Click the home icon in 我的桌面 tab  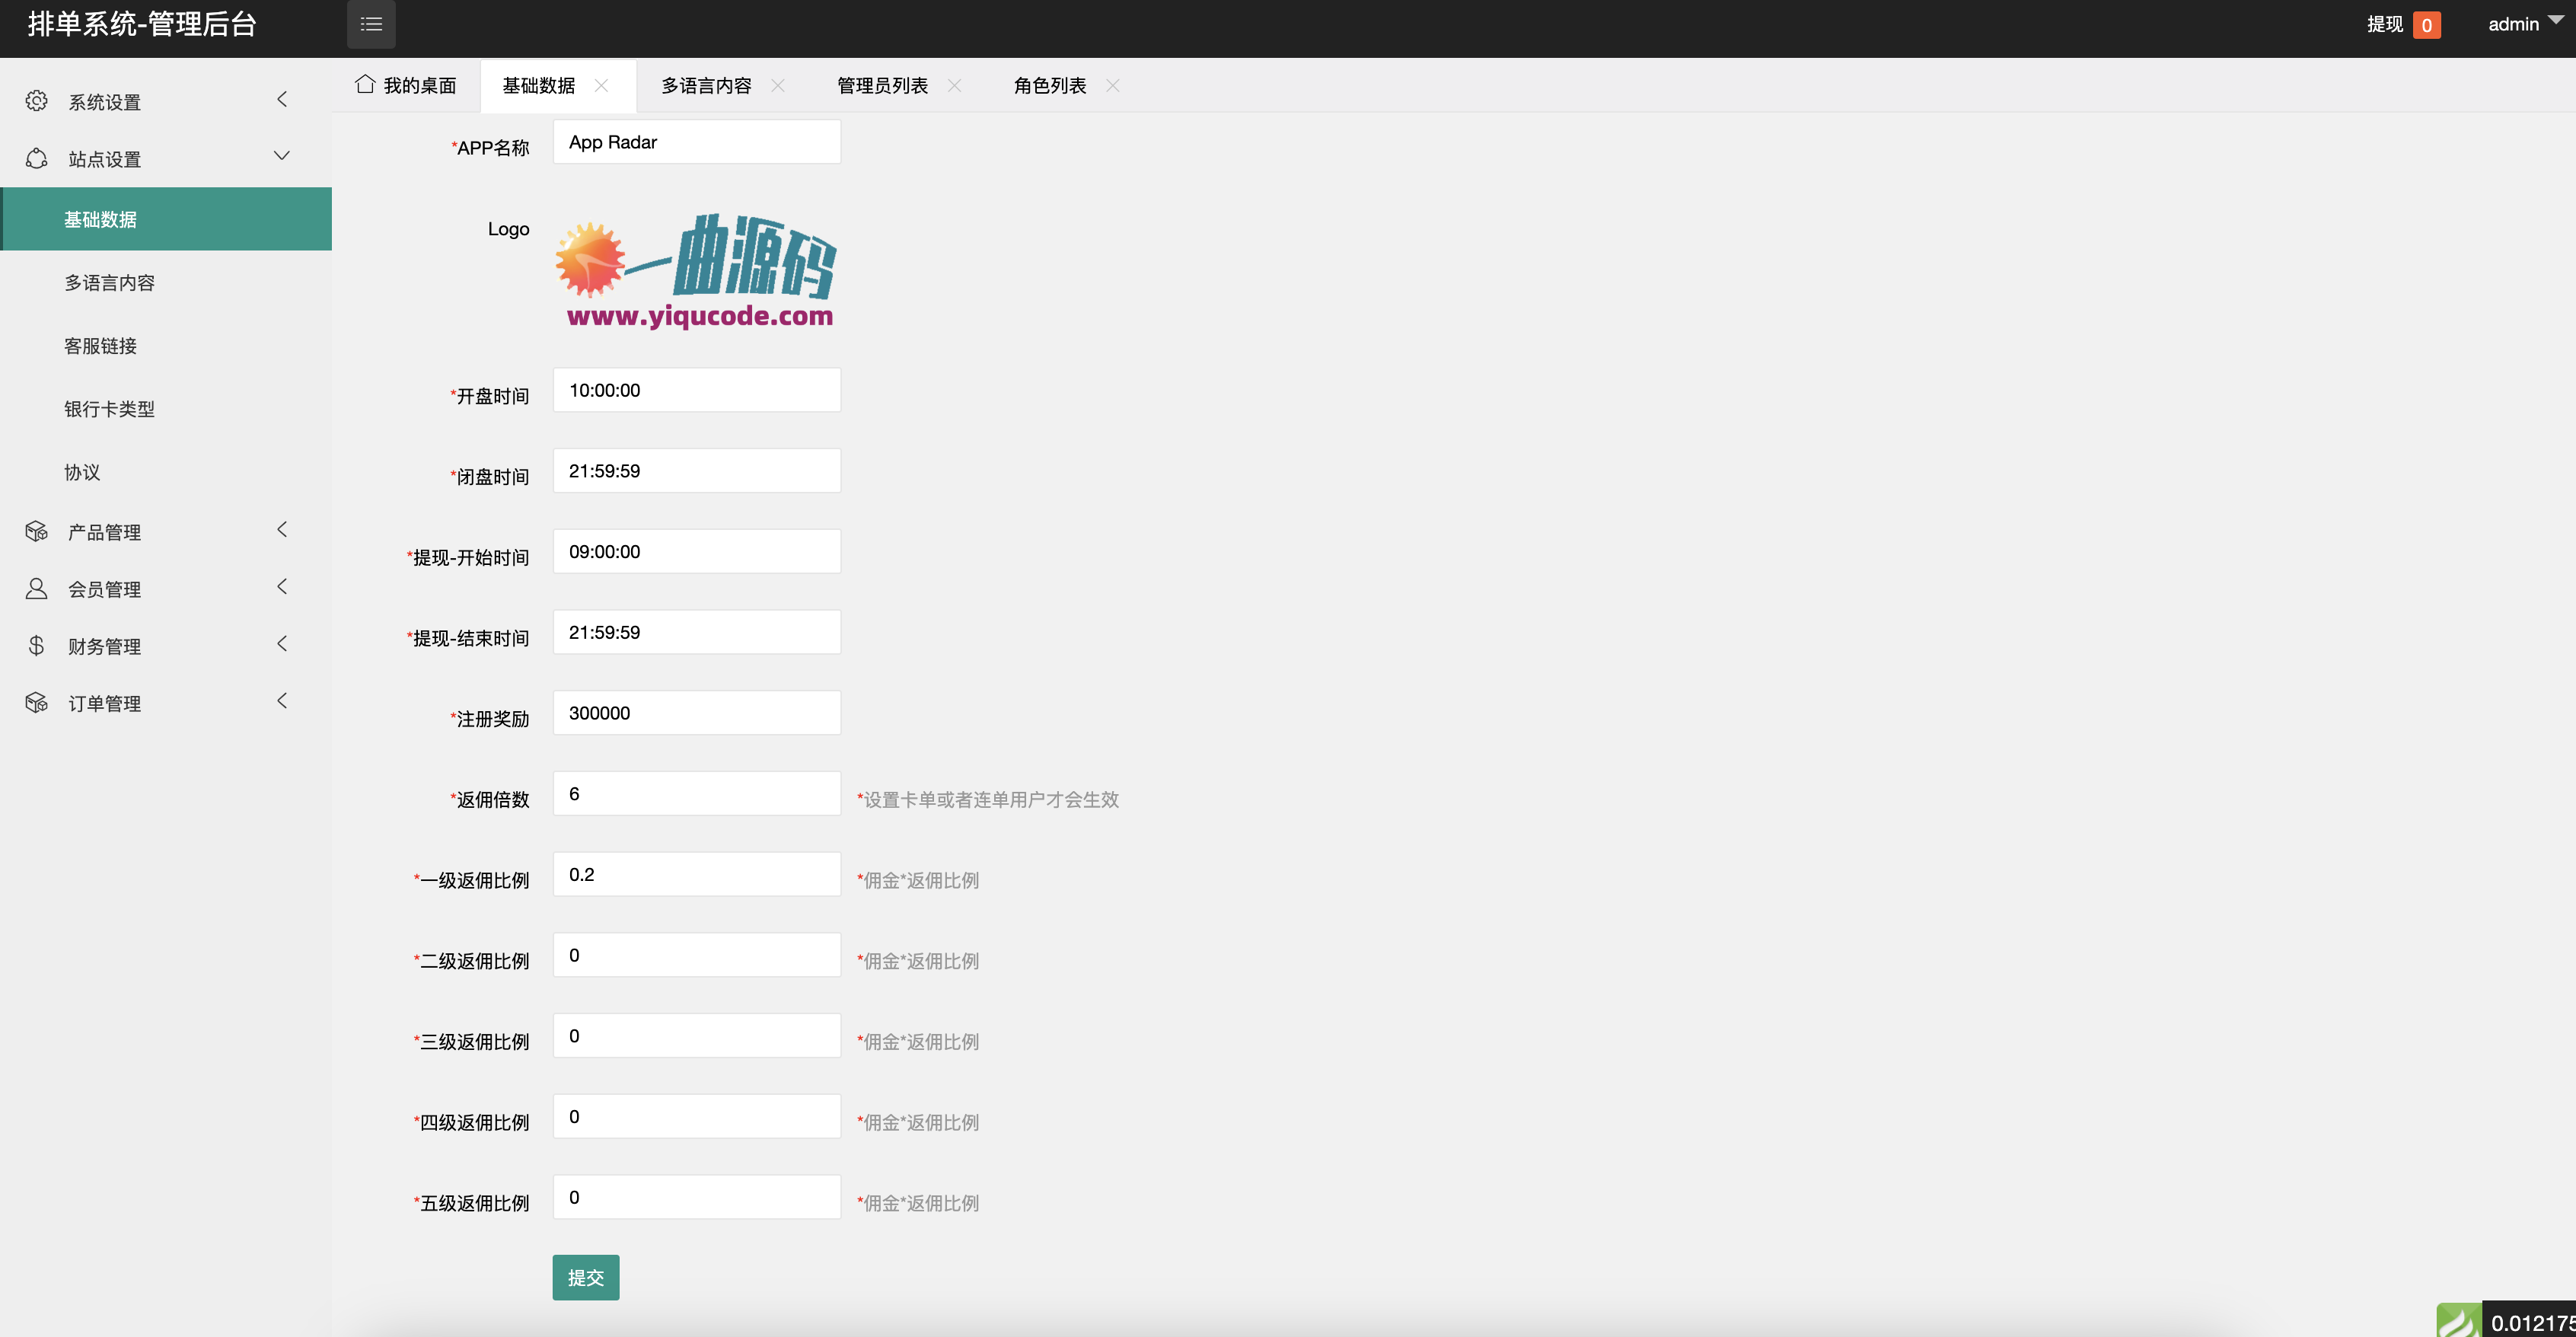coord(365,84)
